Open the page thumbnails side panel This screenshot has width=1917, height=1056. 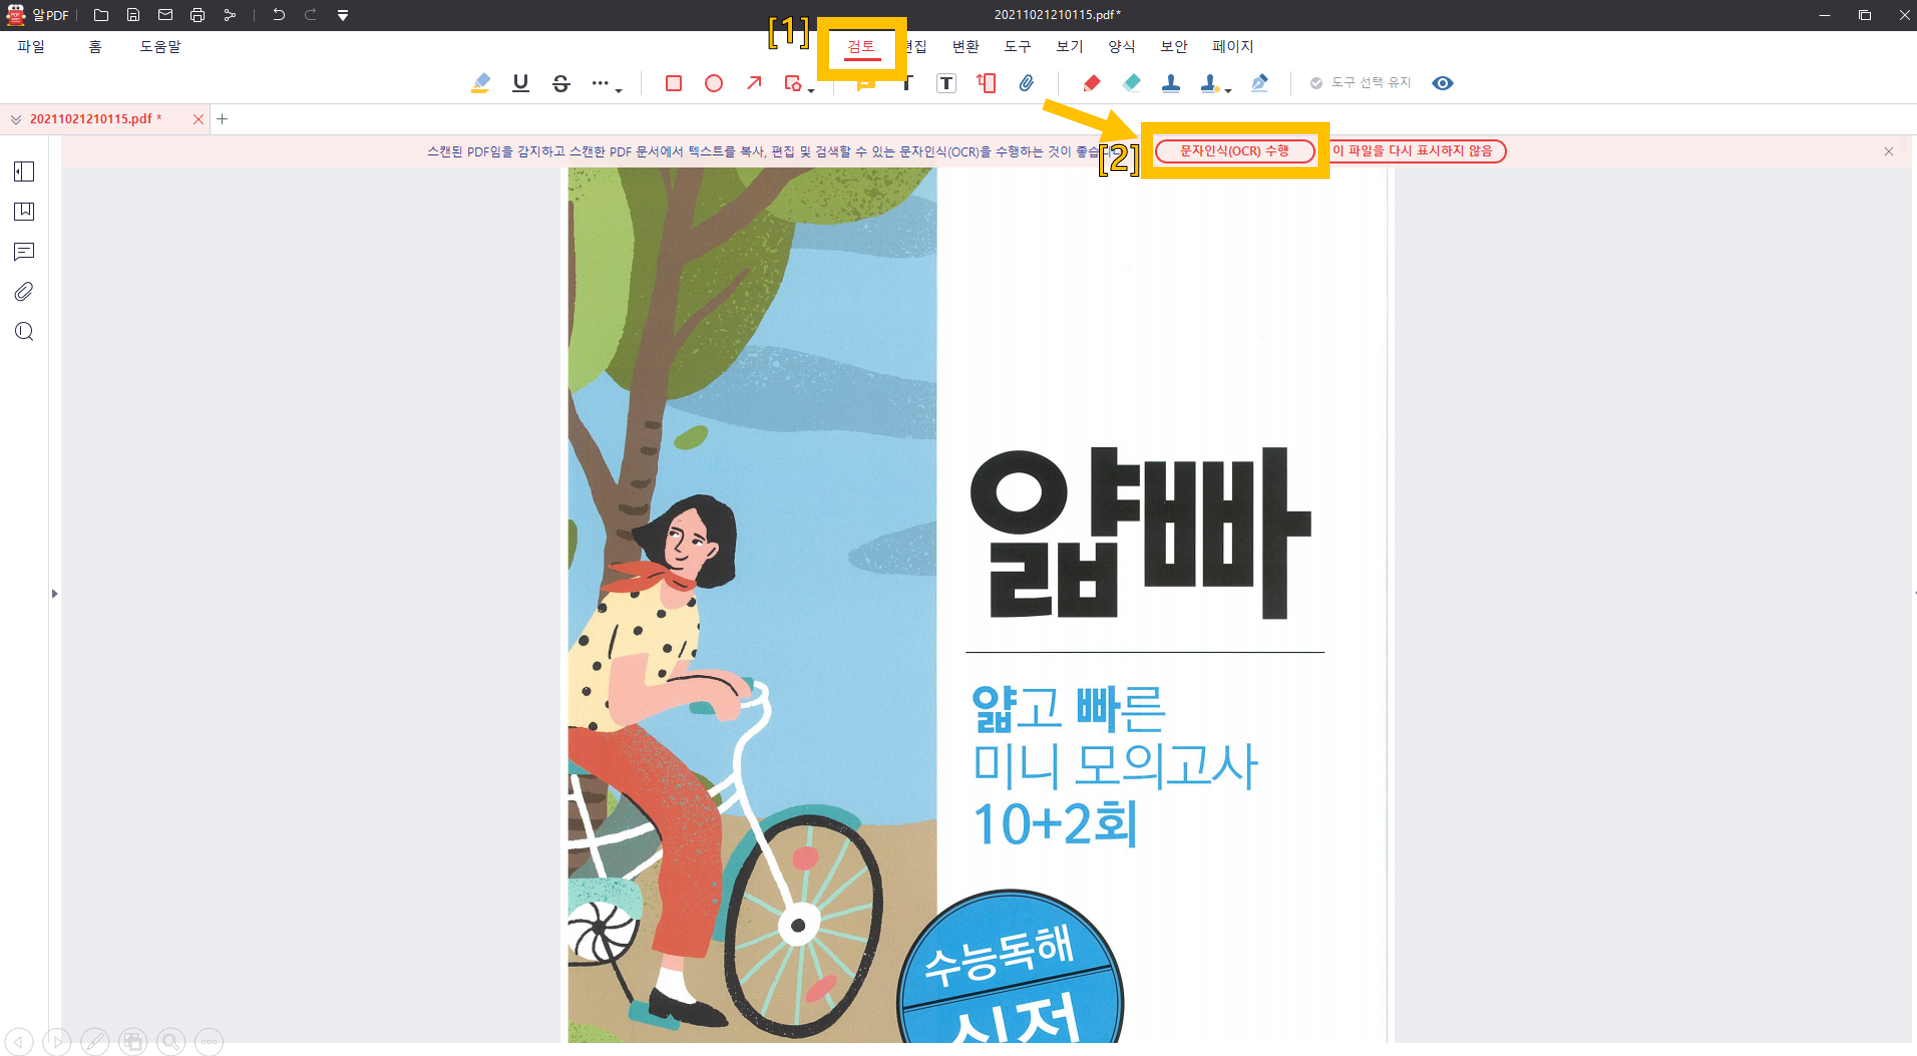(x=24, y=172)
